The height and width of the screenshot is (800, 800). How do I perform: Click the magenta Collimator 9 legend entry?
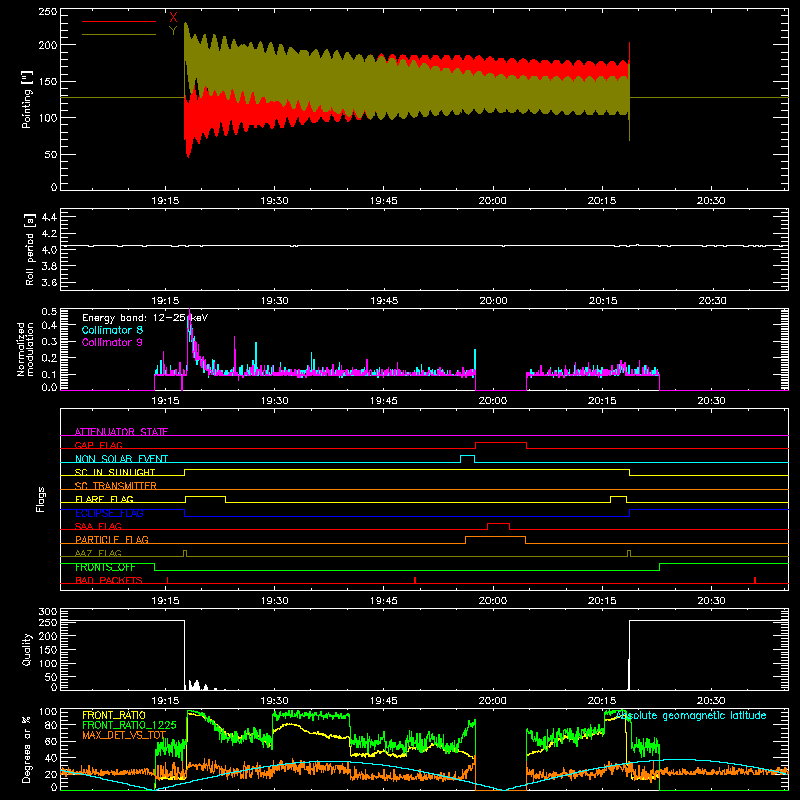tap(112, 342)
